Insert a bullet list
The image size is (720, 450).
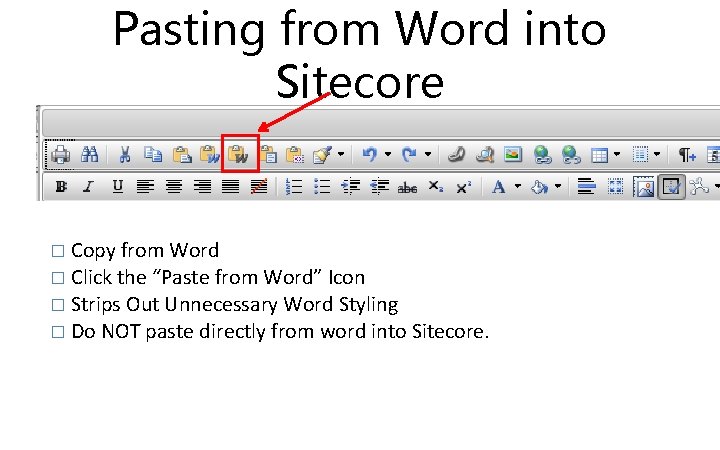(x=322, y=187)
